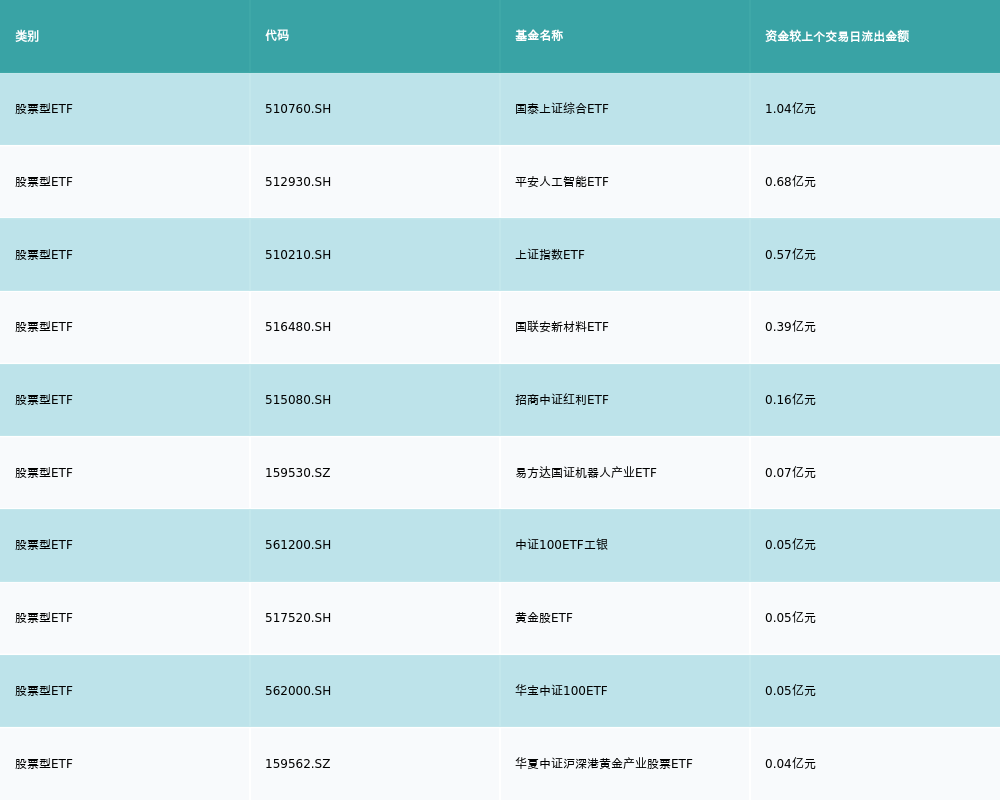Select code 515080.SH
1000x800 pixels.
[298, 400]
